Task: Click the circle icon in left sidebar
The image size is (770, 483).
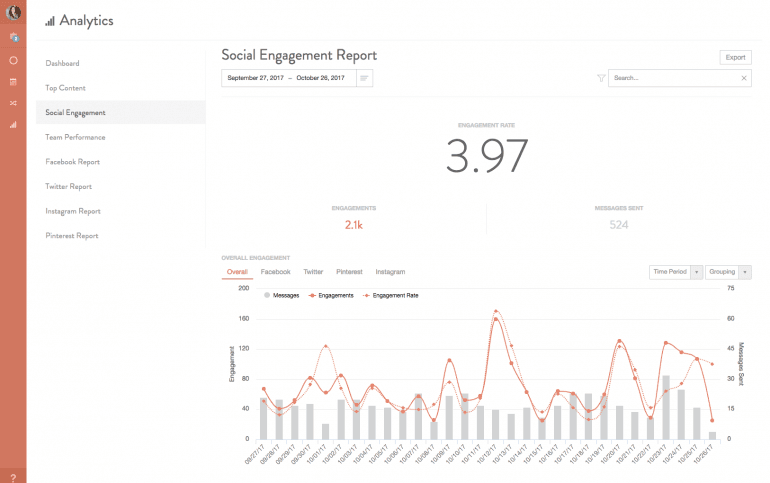Action: [13, 59]
